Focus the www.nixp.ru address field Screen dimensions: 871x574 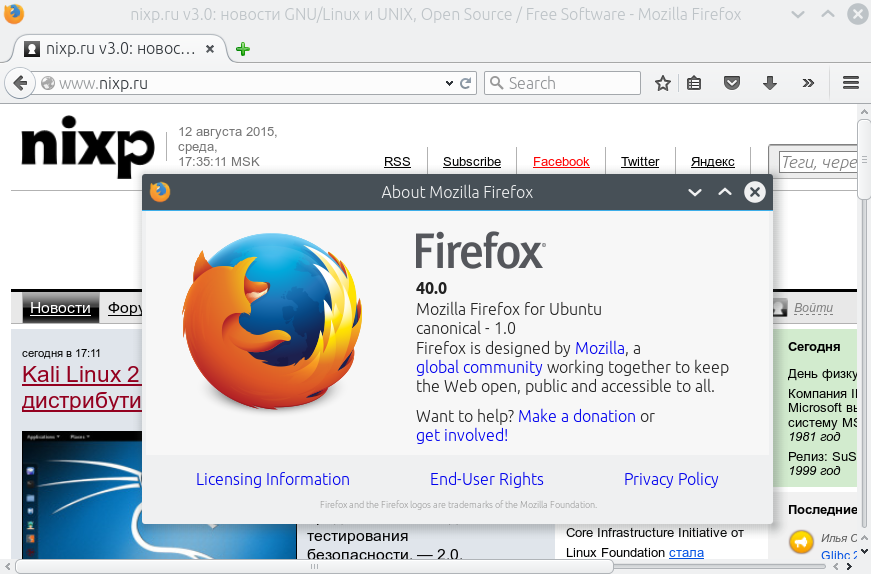(250, 83)
